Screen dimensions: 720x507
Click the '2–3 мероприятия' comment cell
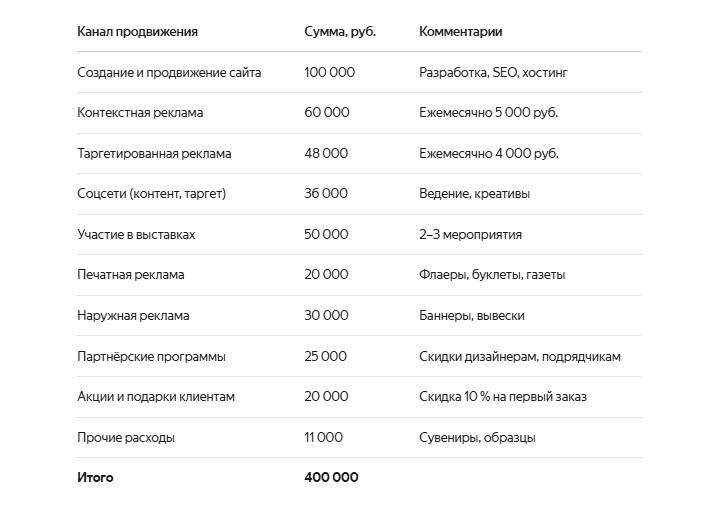coord(470,235)
